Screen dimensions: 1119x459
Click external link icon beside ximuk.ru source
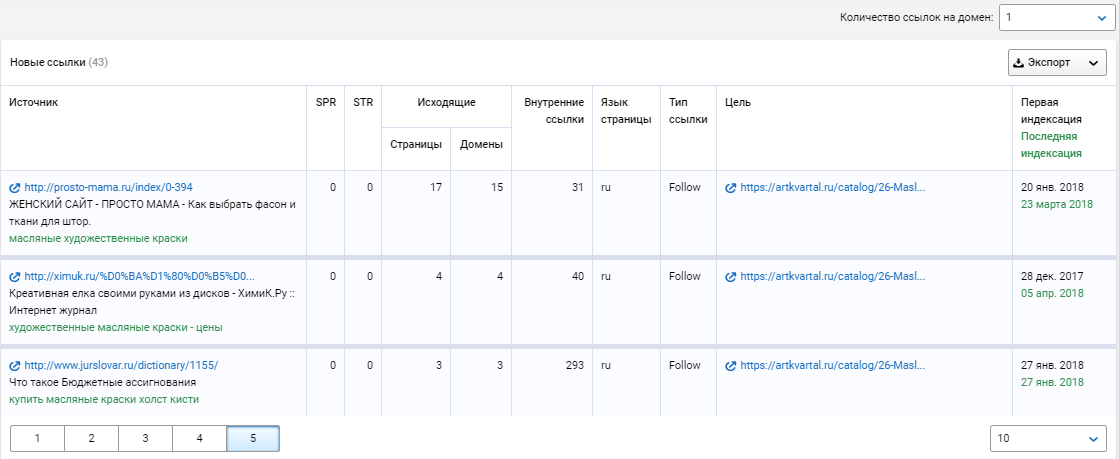(x=14, y=276)
